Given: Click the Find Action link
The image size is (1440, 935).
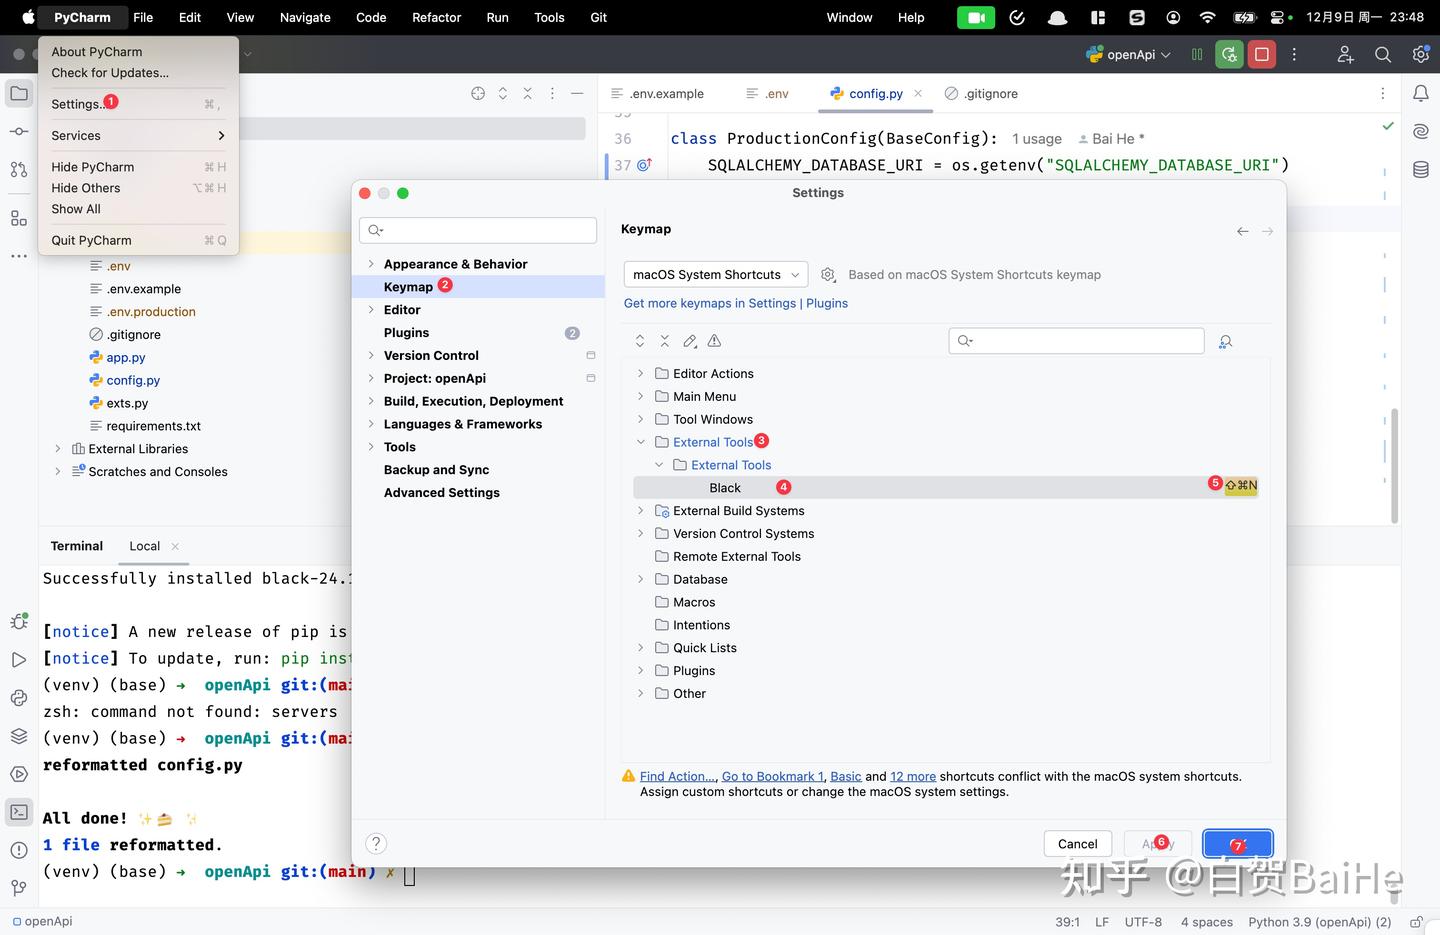Looking at the screenshot, I should (x=676, y=776).
